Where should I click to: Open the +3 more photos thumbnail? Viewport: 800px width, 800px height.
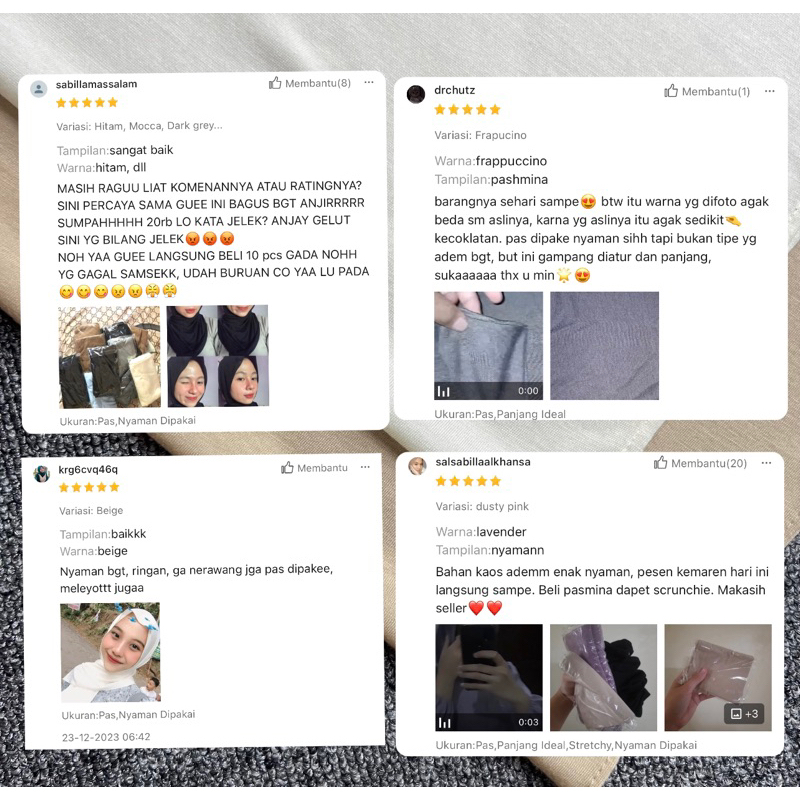[718, 677]
